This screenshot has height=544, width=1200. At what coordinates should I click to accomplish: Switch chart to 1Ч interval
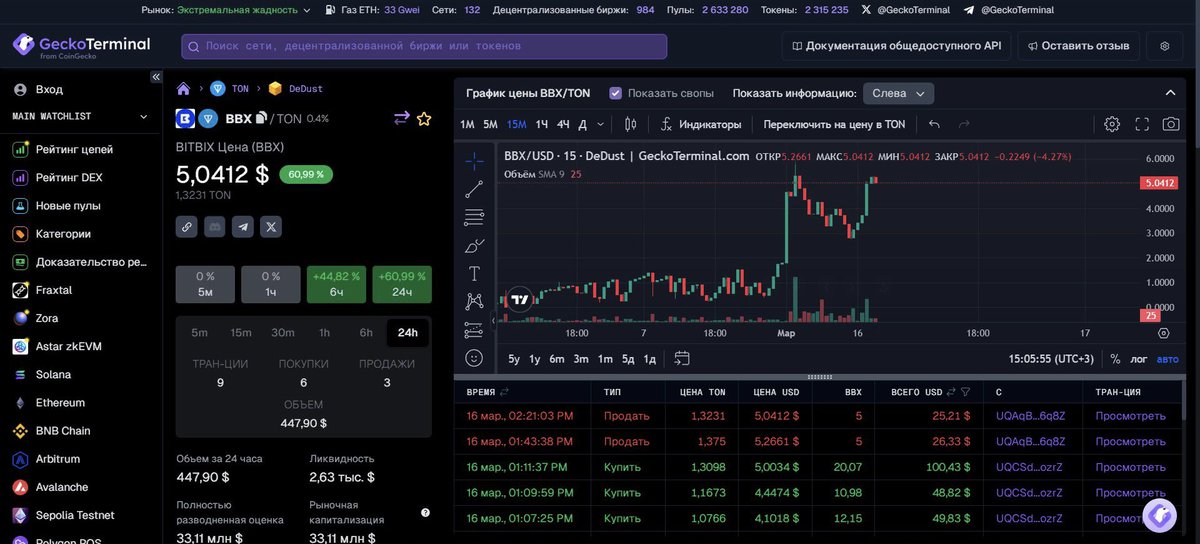pyautogui.click(x=542, y=124)
